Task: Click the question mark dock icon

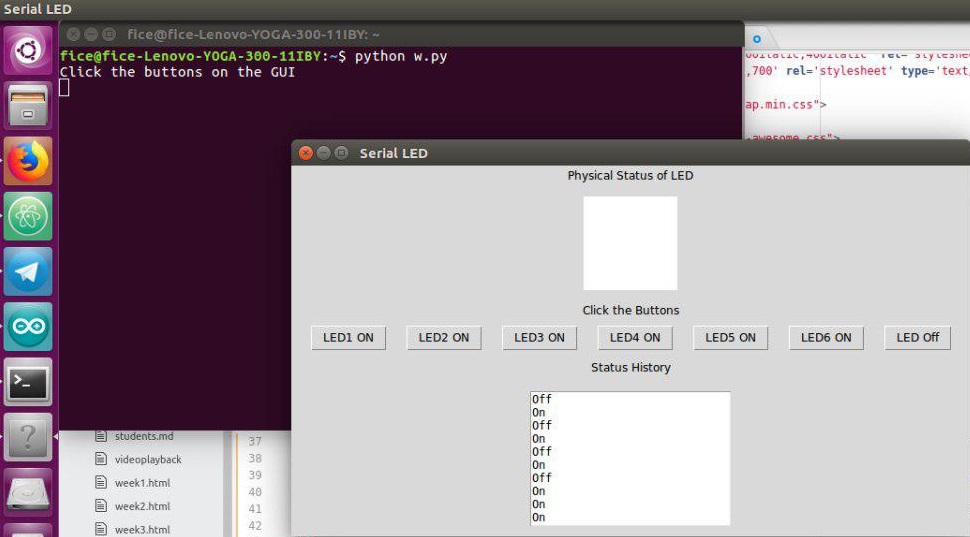Action: click(x=28, y=437)
